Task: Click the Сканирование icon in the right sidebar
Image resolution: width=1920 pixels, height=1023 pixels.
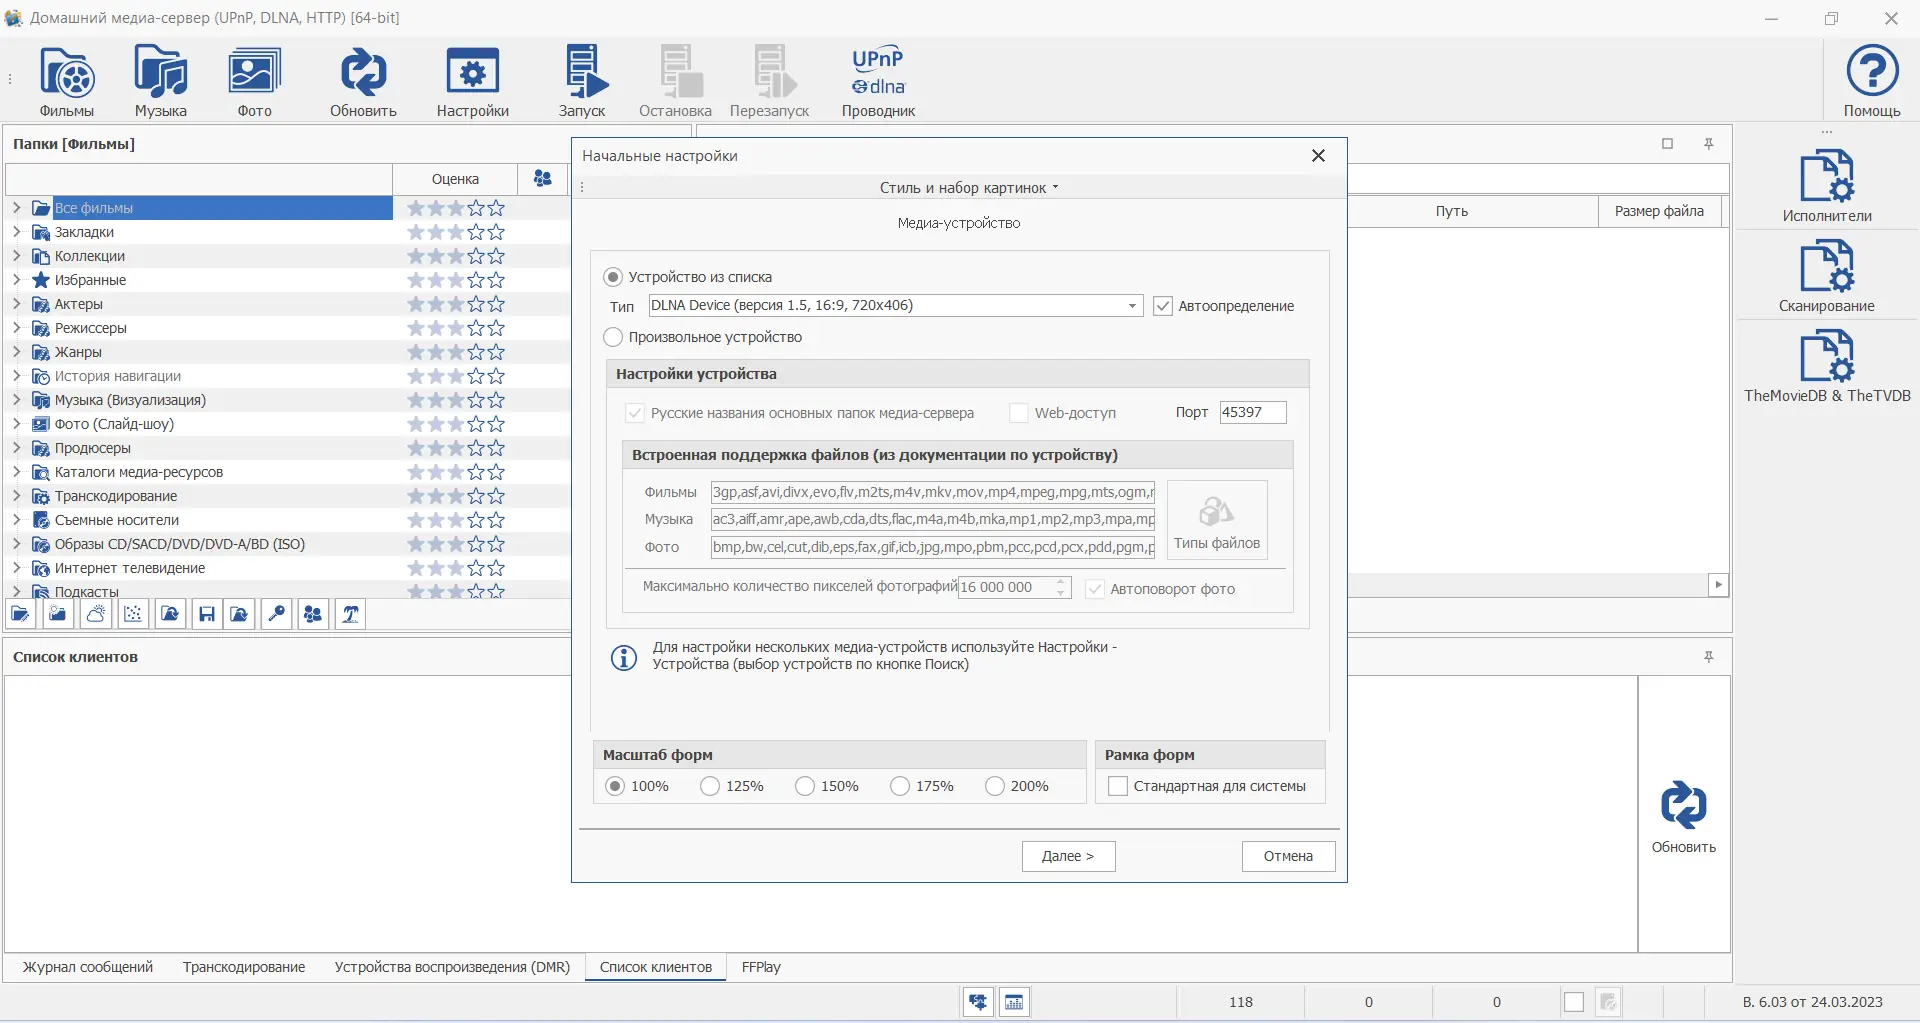Action: pos(1827,277)
